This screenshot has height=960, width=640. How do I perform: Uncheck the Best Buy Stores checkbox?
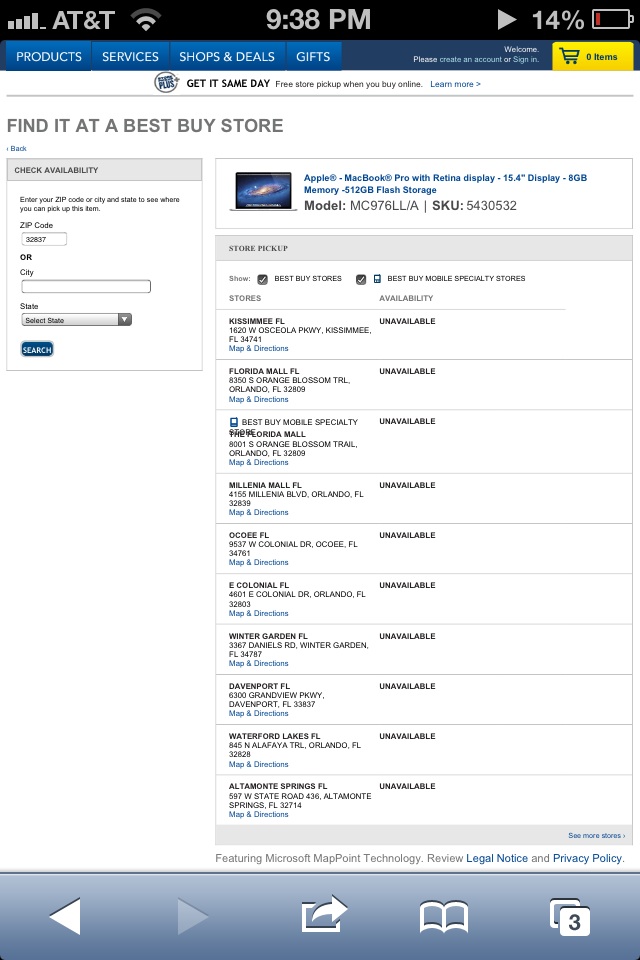(263, 279)
